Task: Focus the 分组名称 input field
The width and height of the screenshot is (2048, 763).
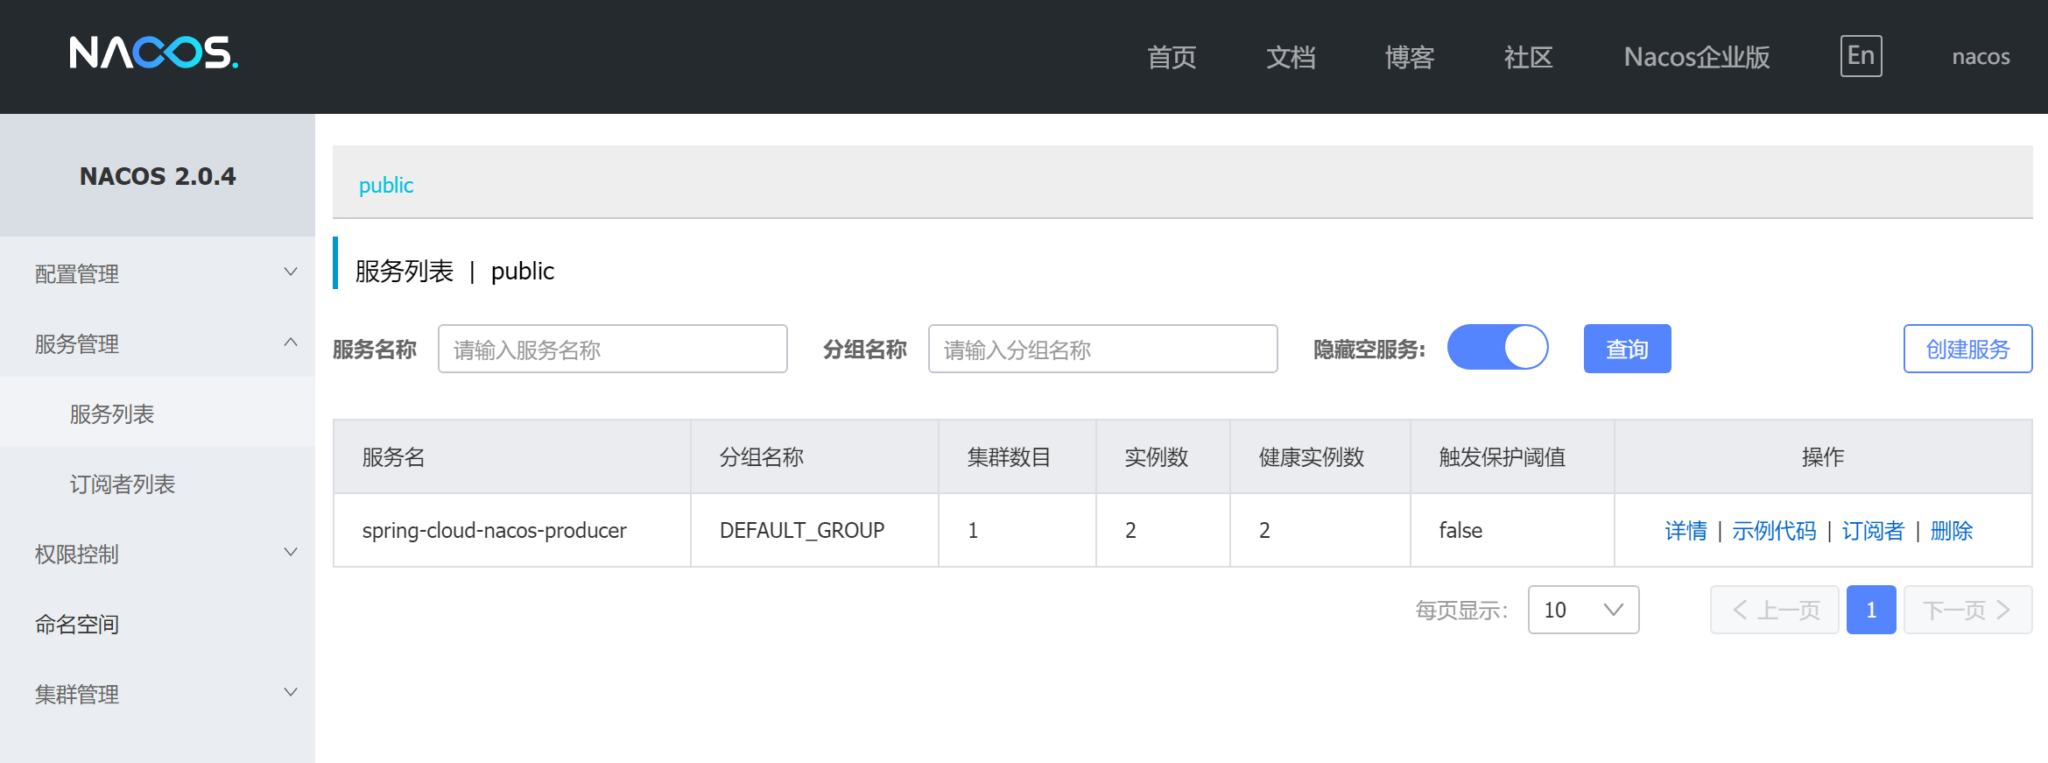Action: [x=1103, y=349]
